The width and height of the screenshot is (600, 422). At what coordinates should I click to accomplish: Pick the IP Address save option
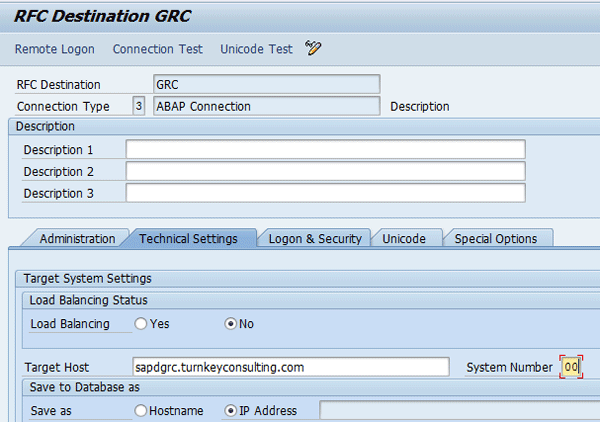(x=232, y=411)
